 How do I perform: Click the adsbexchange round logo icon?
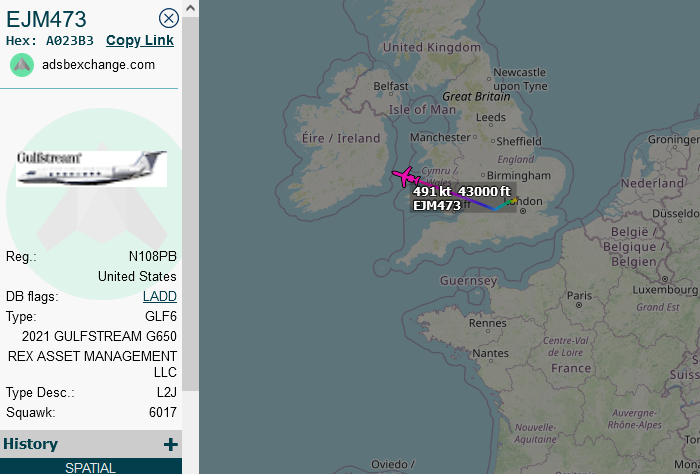click(x=22, y=65)
